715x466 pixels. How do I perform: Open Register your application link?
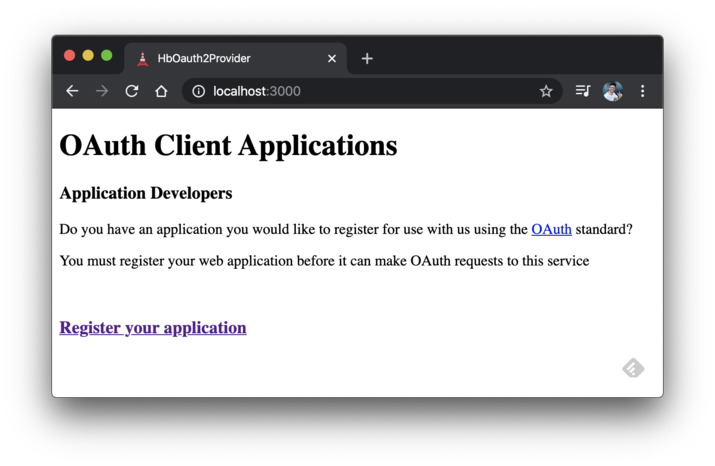click(x=153, y=328)
